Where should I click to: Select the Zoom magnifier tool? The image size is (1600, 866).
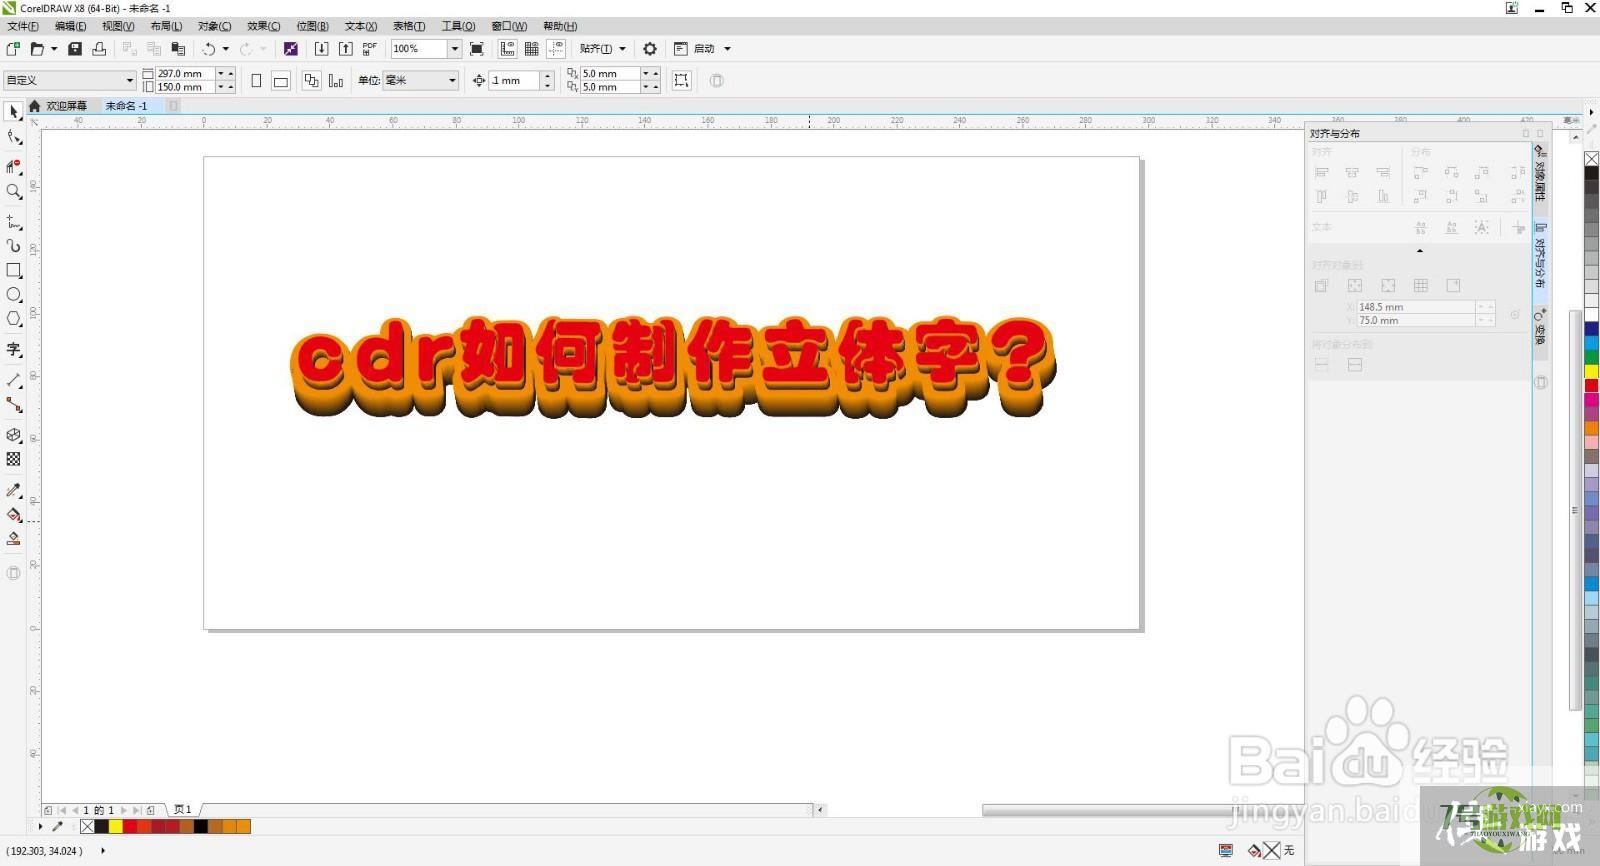pyautogui.click(x=14, y=191)
